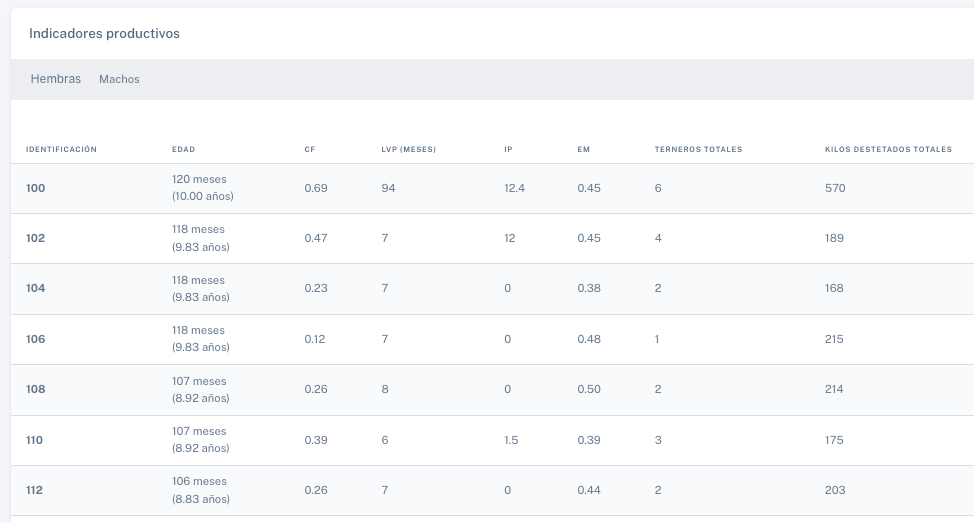Select the 570 kilos destetados cell

pos(835,188)
